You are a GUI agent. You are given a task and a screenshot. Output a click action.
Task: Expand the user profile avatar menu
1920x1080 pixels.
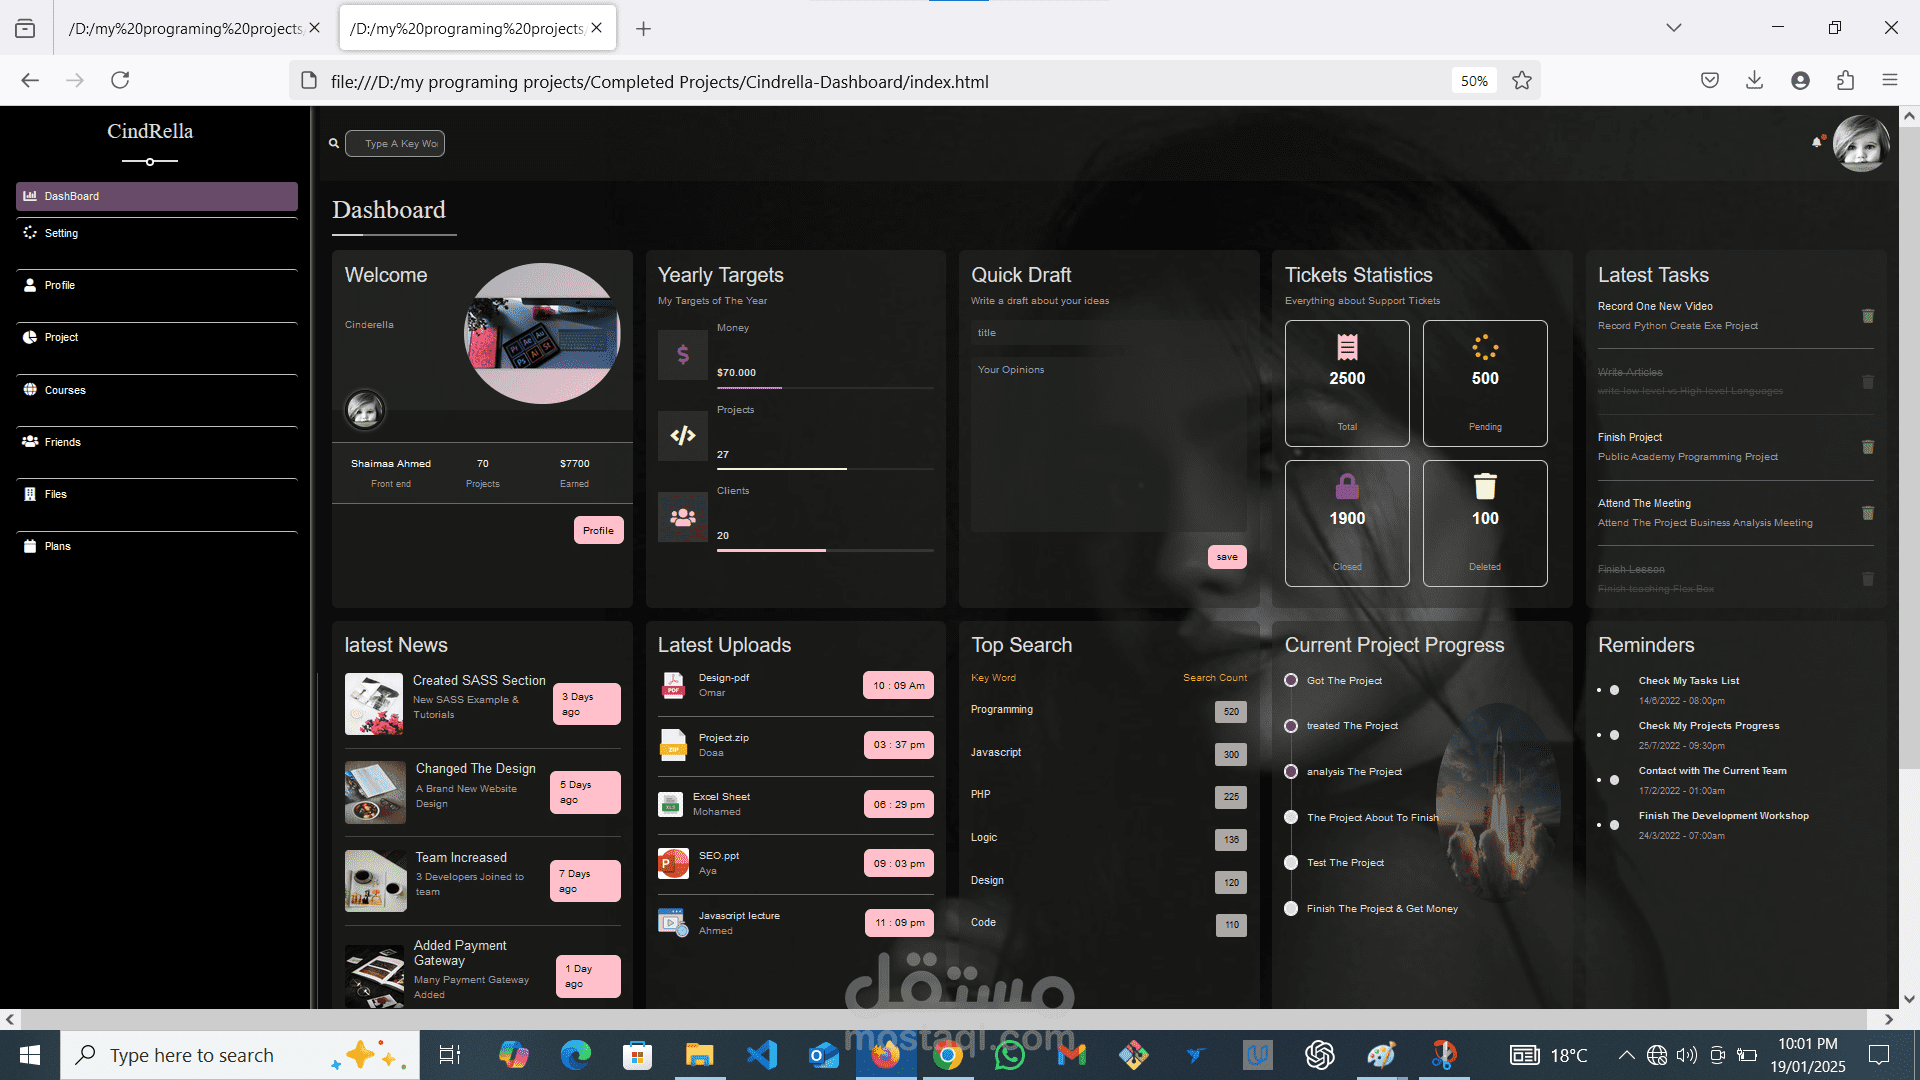coord(1863,142)
